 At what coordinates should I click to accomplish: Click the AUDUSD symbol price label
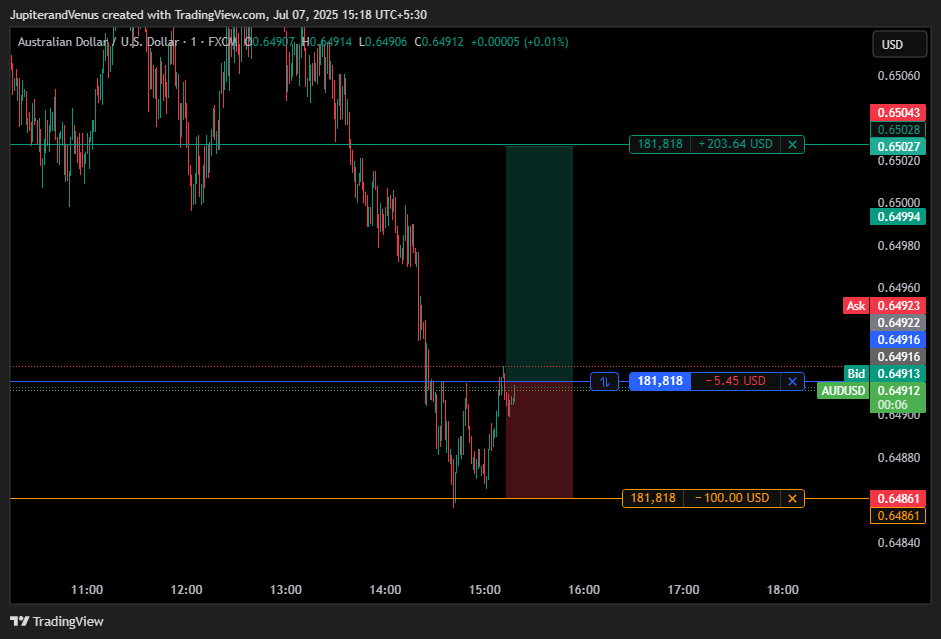(x=843, y=391)
